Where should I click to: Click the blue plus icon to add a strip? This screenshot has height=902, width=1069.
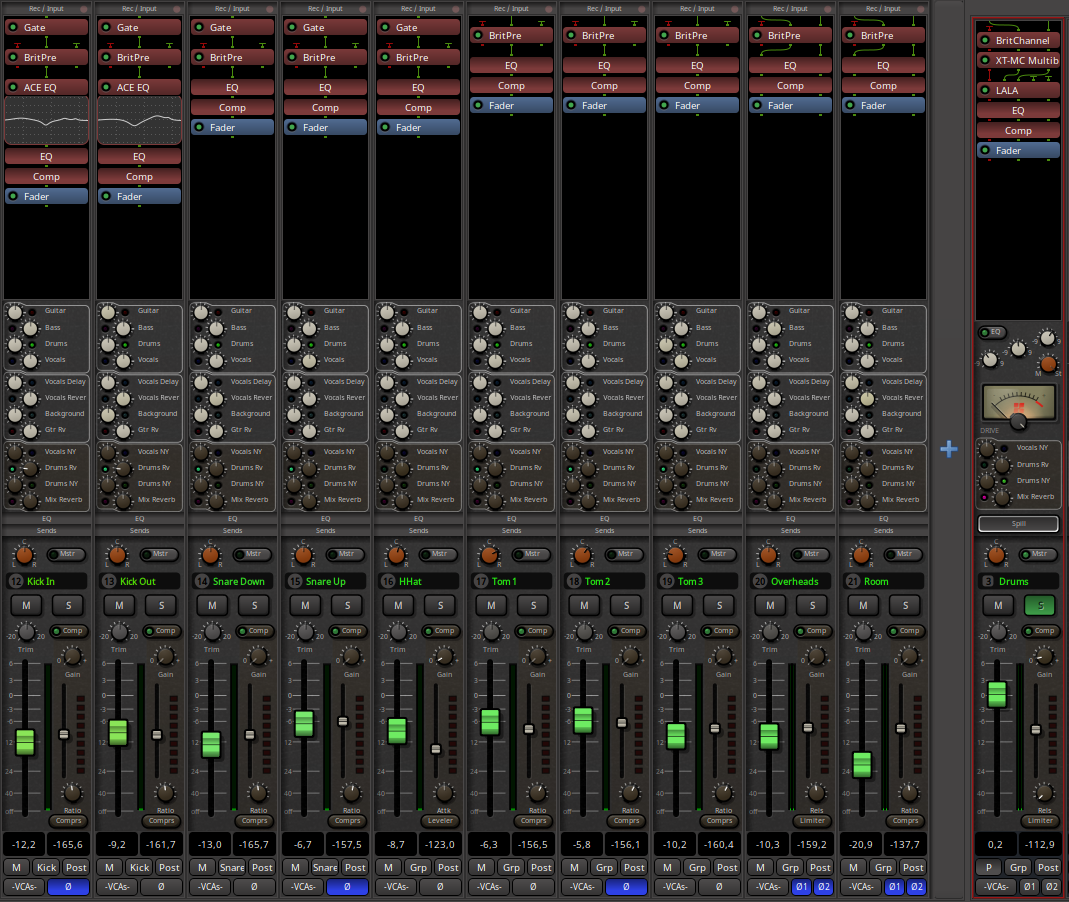pyautogui.click(x=948, y=450)
